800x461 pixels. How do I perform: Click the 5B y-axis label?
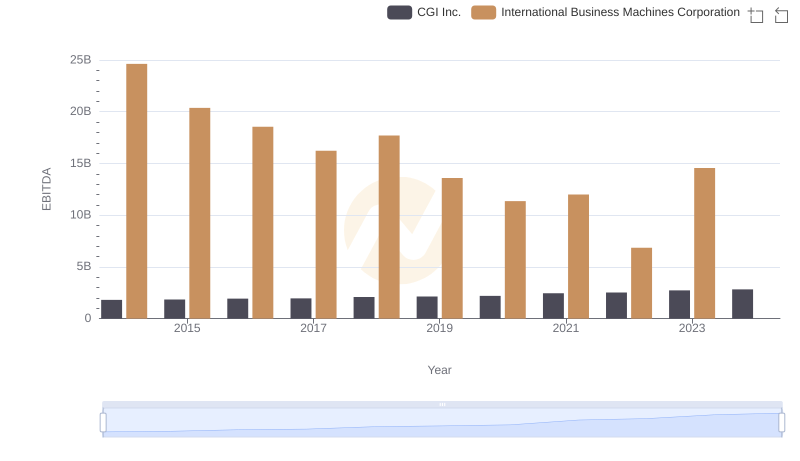tap(84, 267)
